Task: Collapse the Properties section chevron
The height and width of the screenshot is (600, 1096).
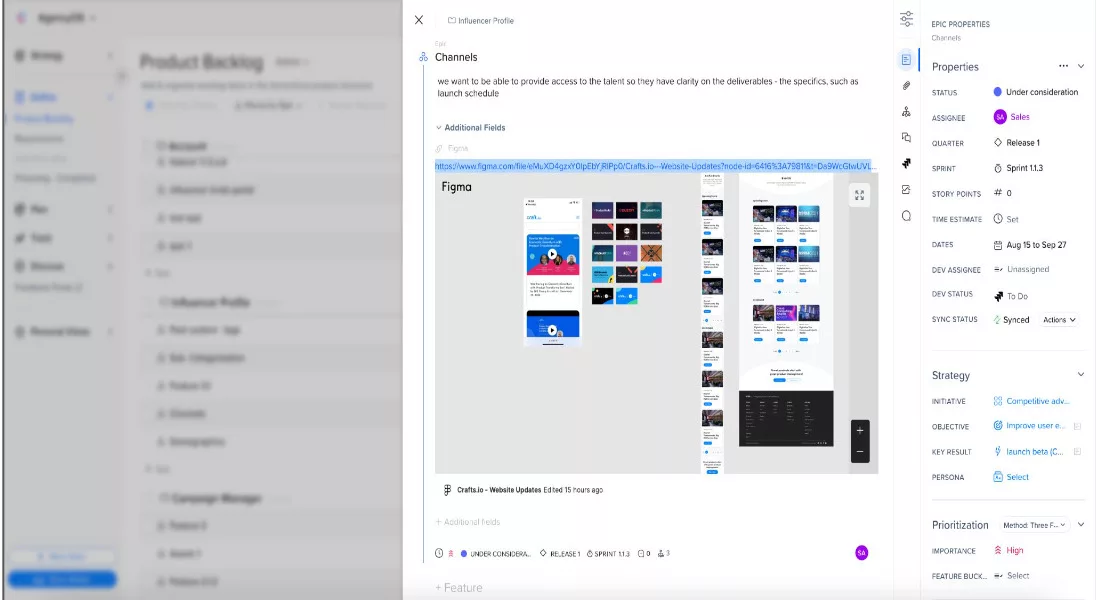Action: (x=1081, y=66)
